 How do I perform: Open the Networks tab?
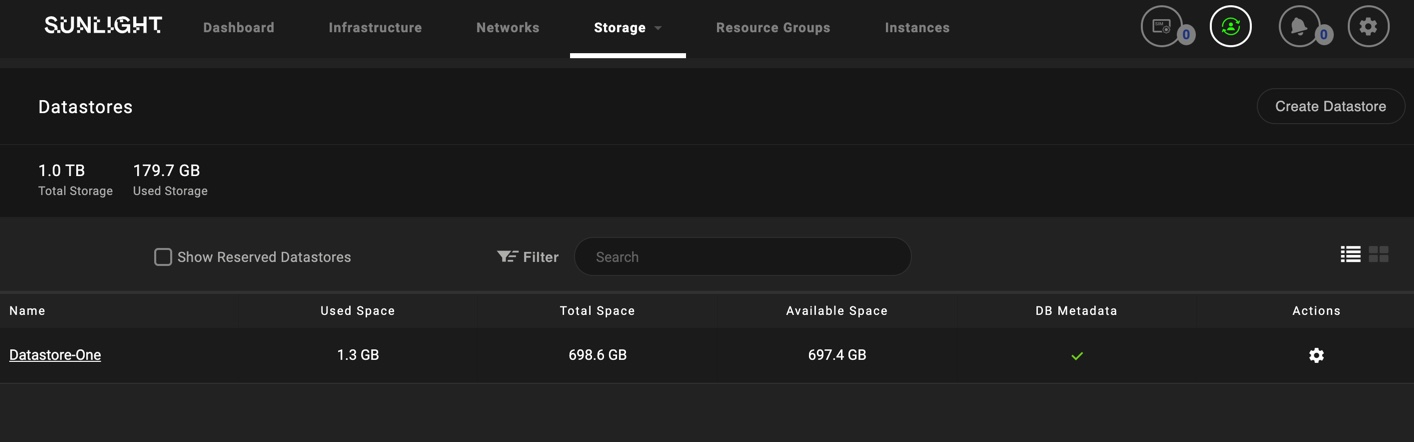coord(508,27)
